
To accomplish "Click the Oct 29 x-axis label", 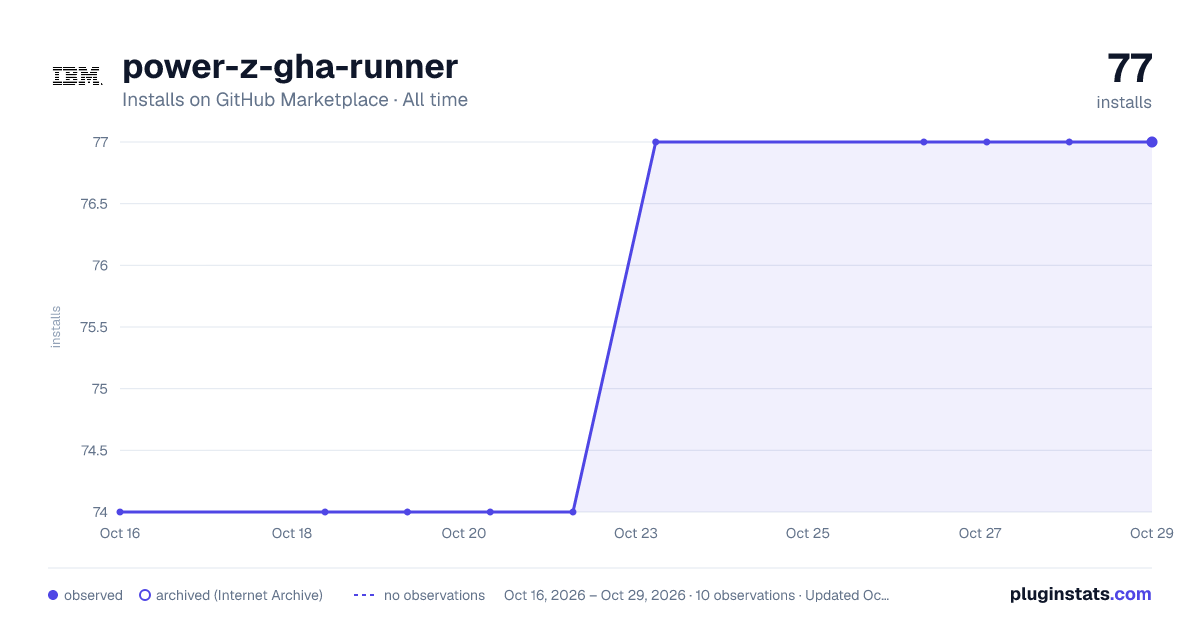I will click(1151, 533).
